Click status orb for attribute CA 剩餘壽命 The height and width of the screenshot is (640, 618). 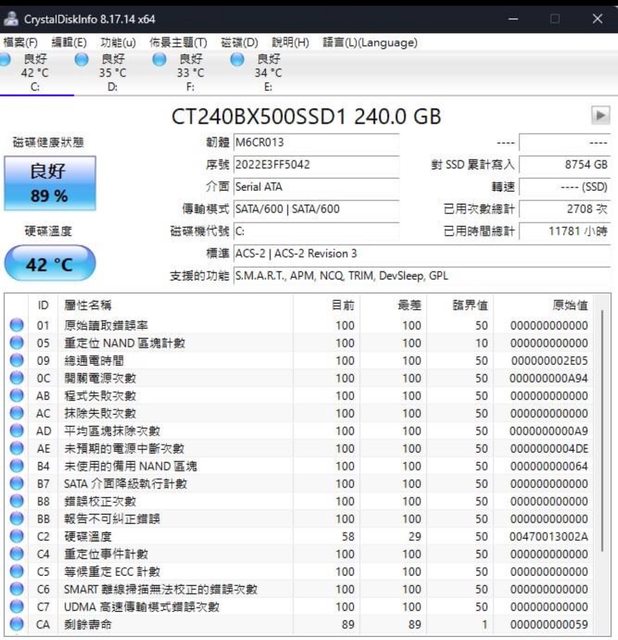(17, 625)
